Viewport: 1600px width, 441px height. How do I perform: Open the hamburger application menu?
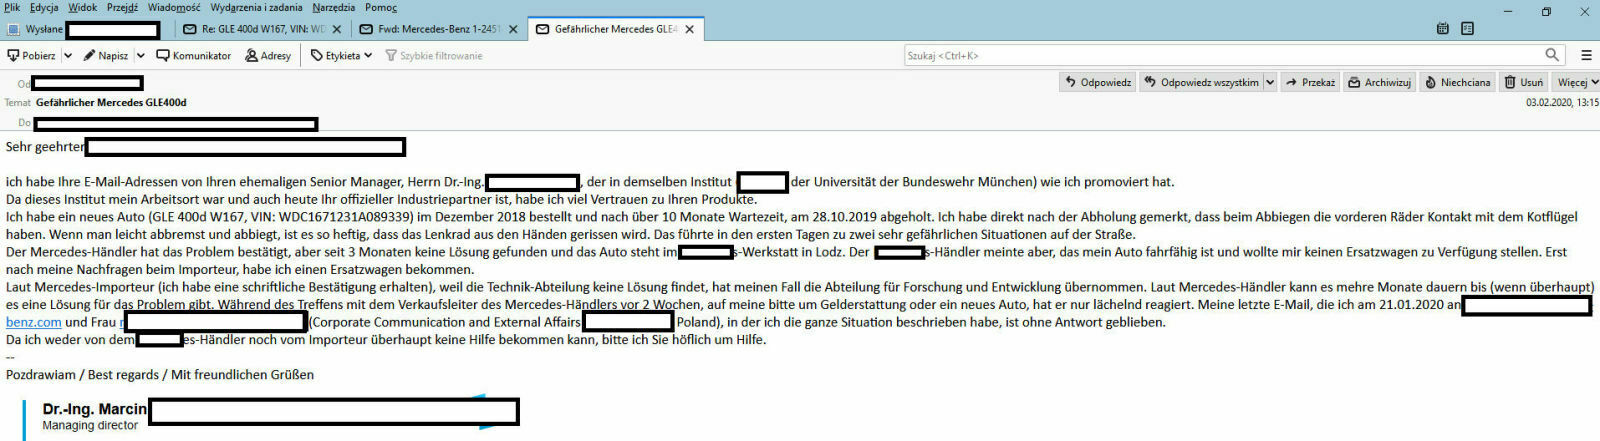[1586, 55]
